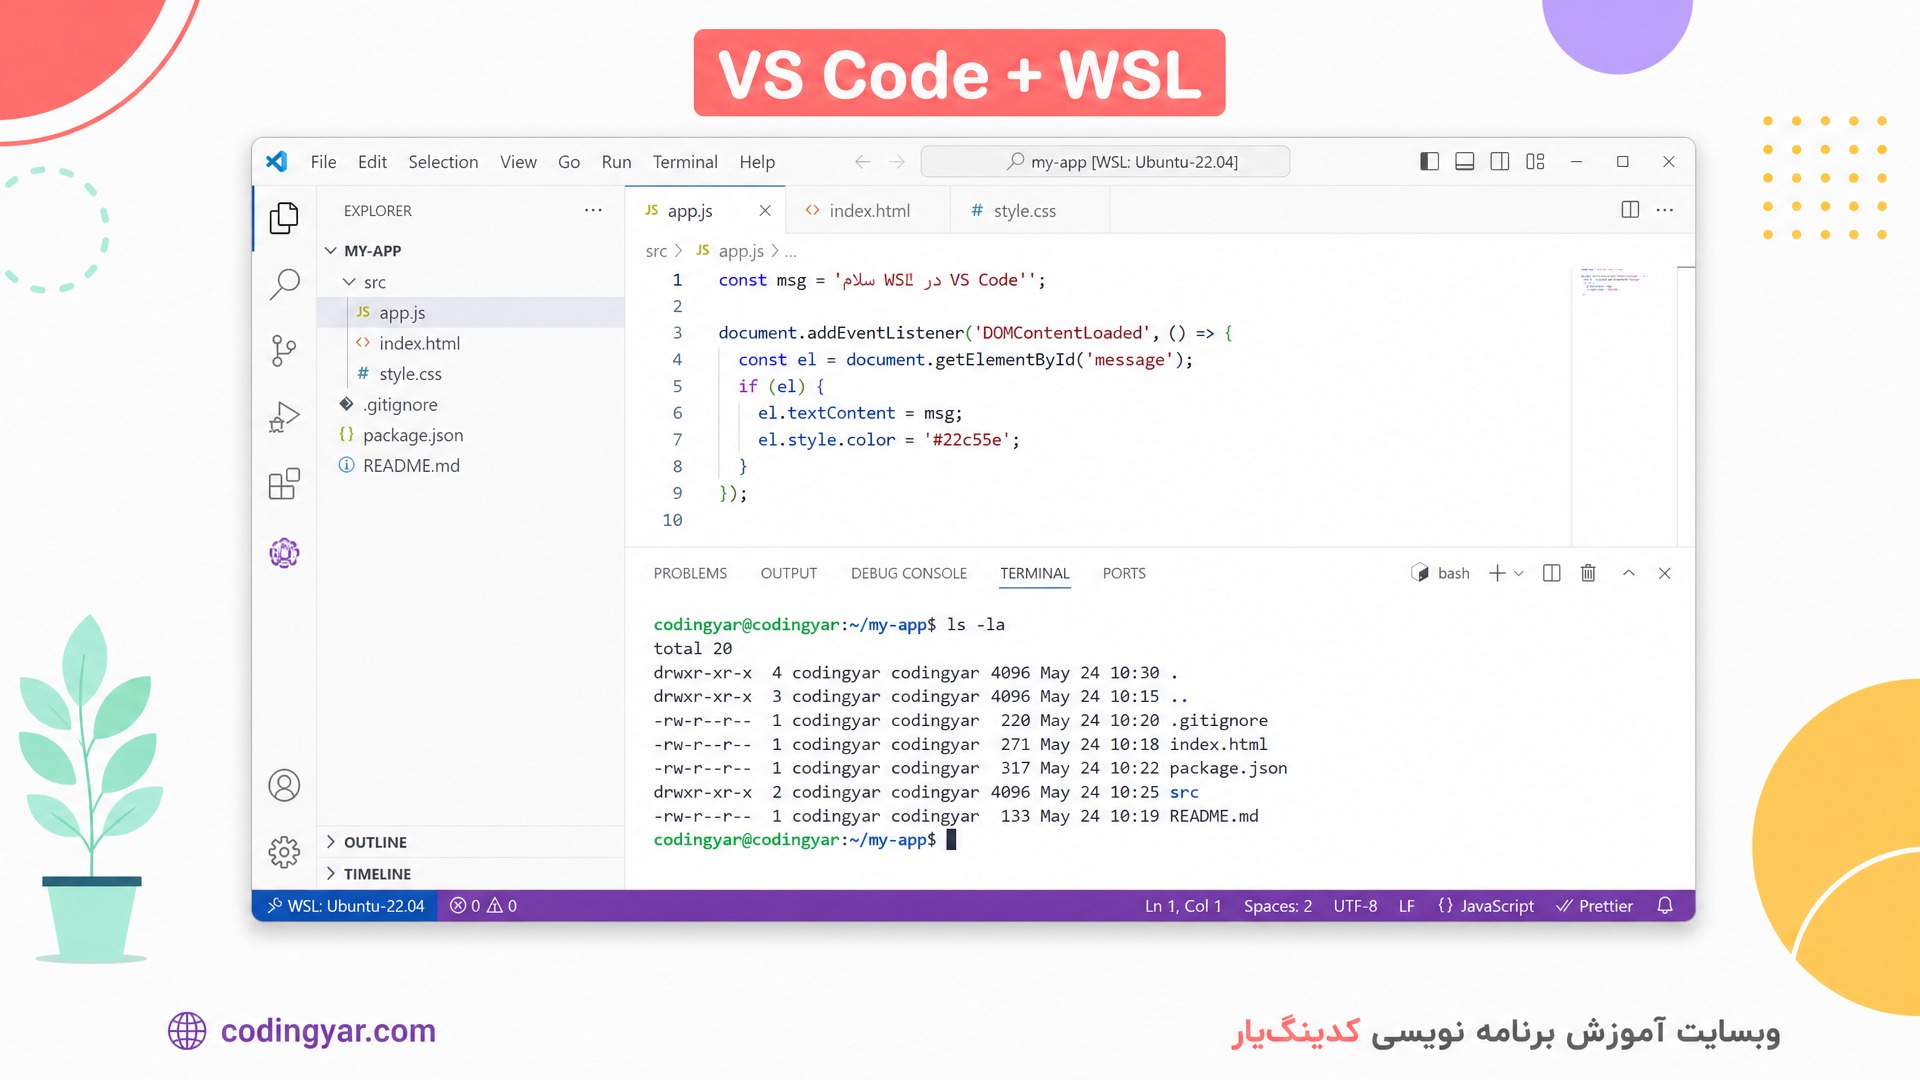
Task: Split the editor to the right
Action: click(1630, 210)
